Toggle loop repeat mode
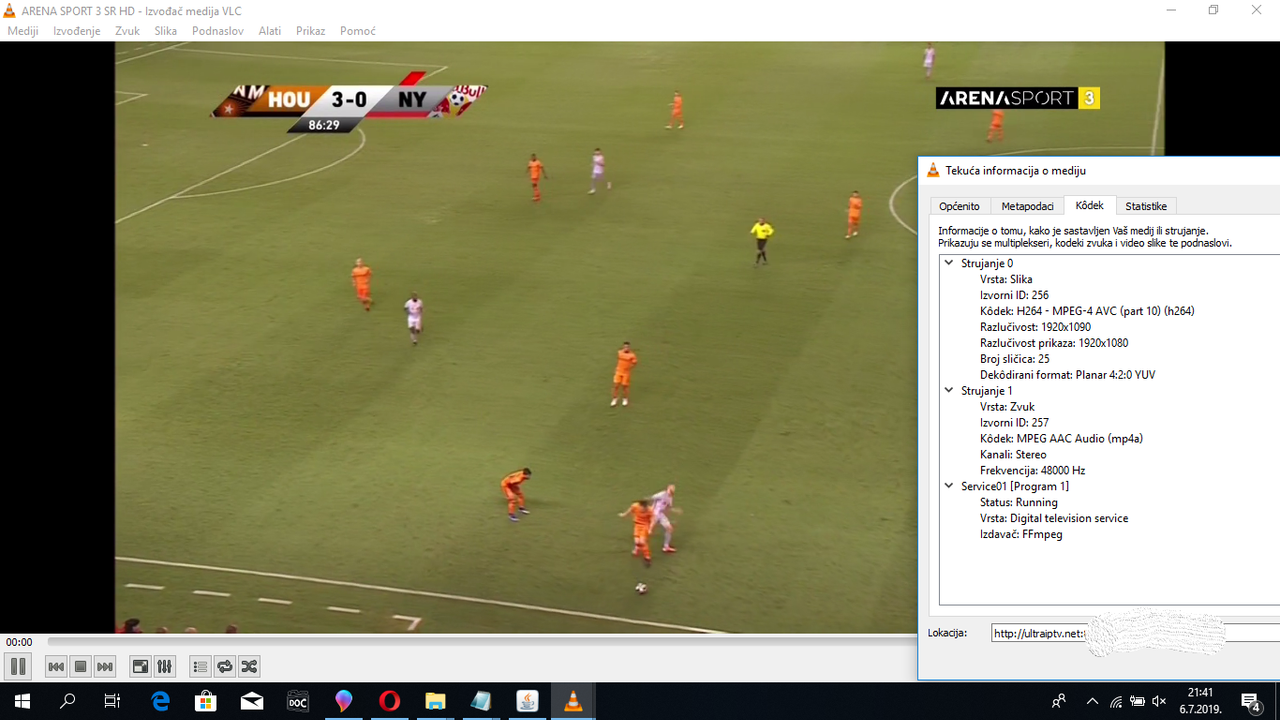This screenshot has height=720, width=1280. pos(225,667)
